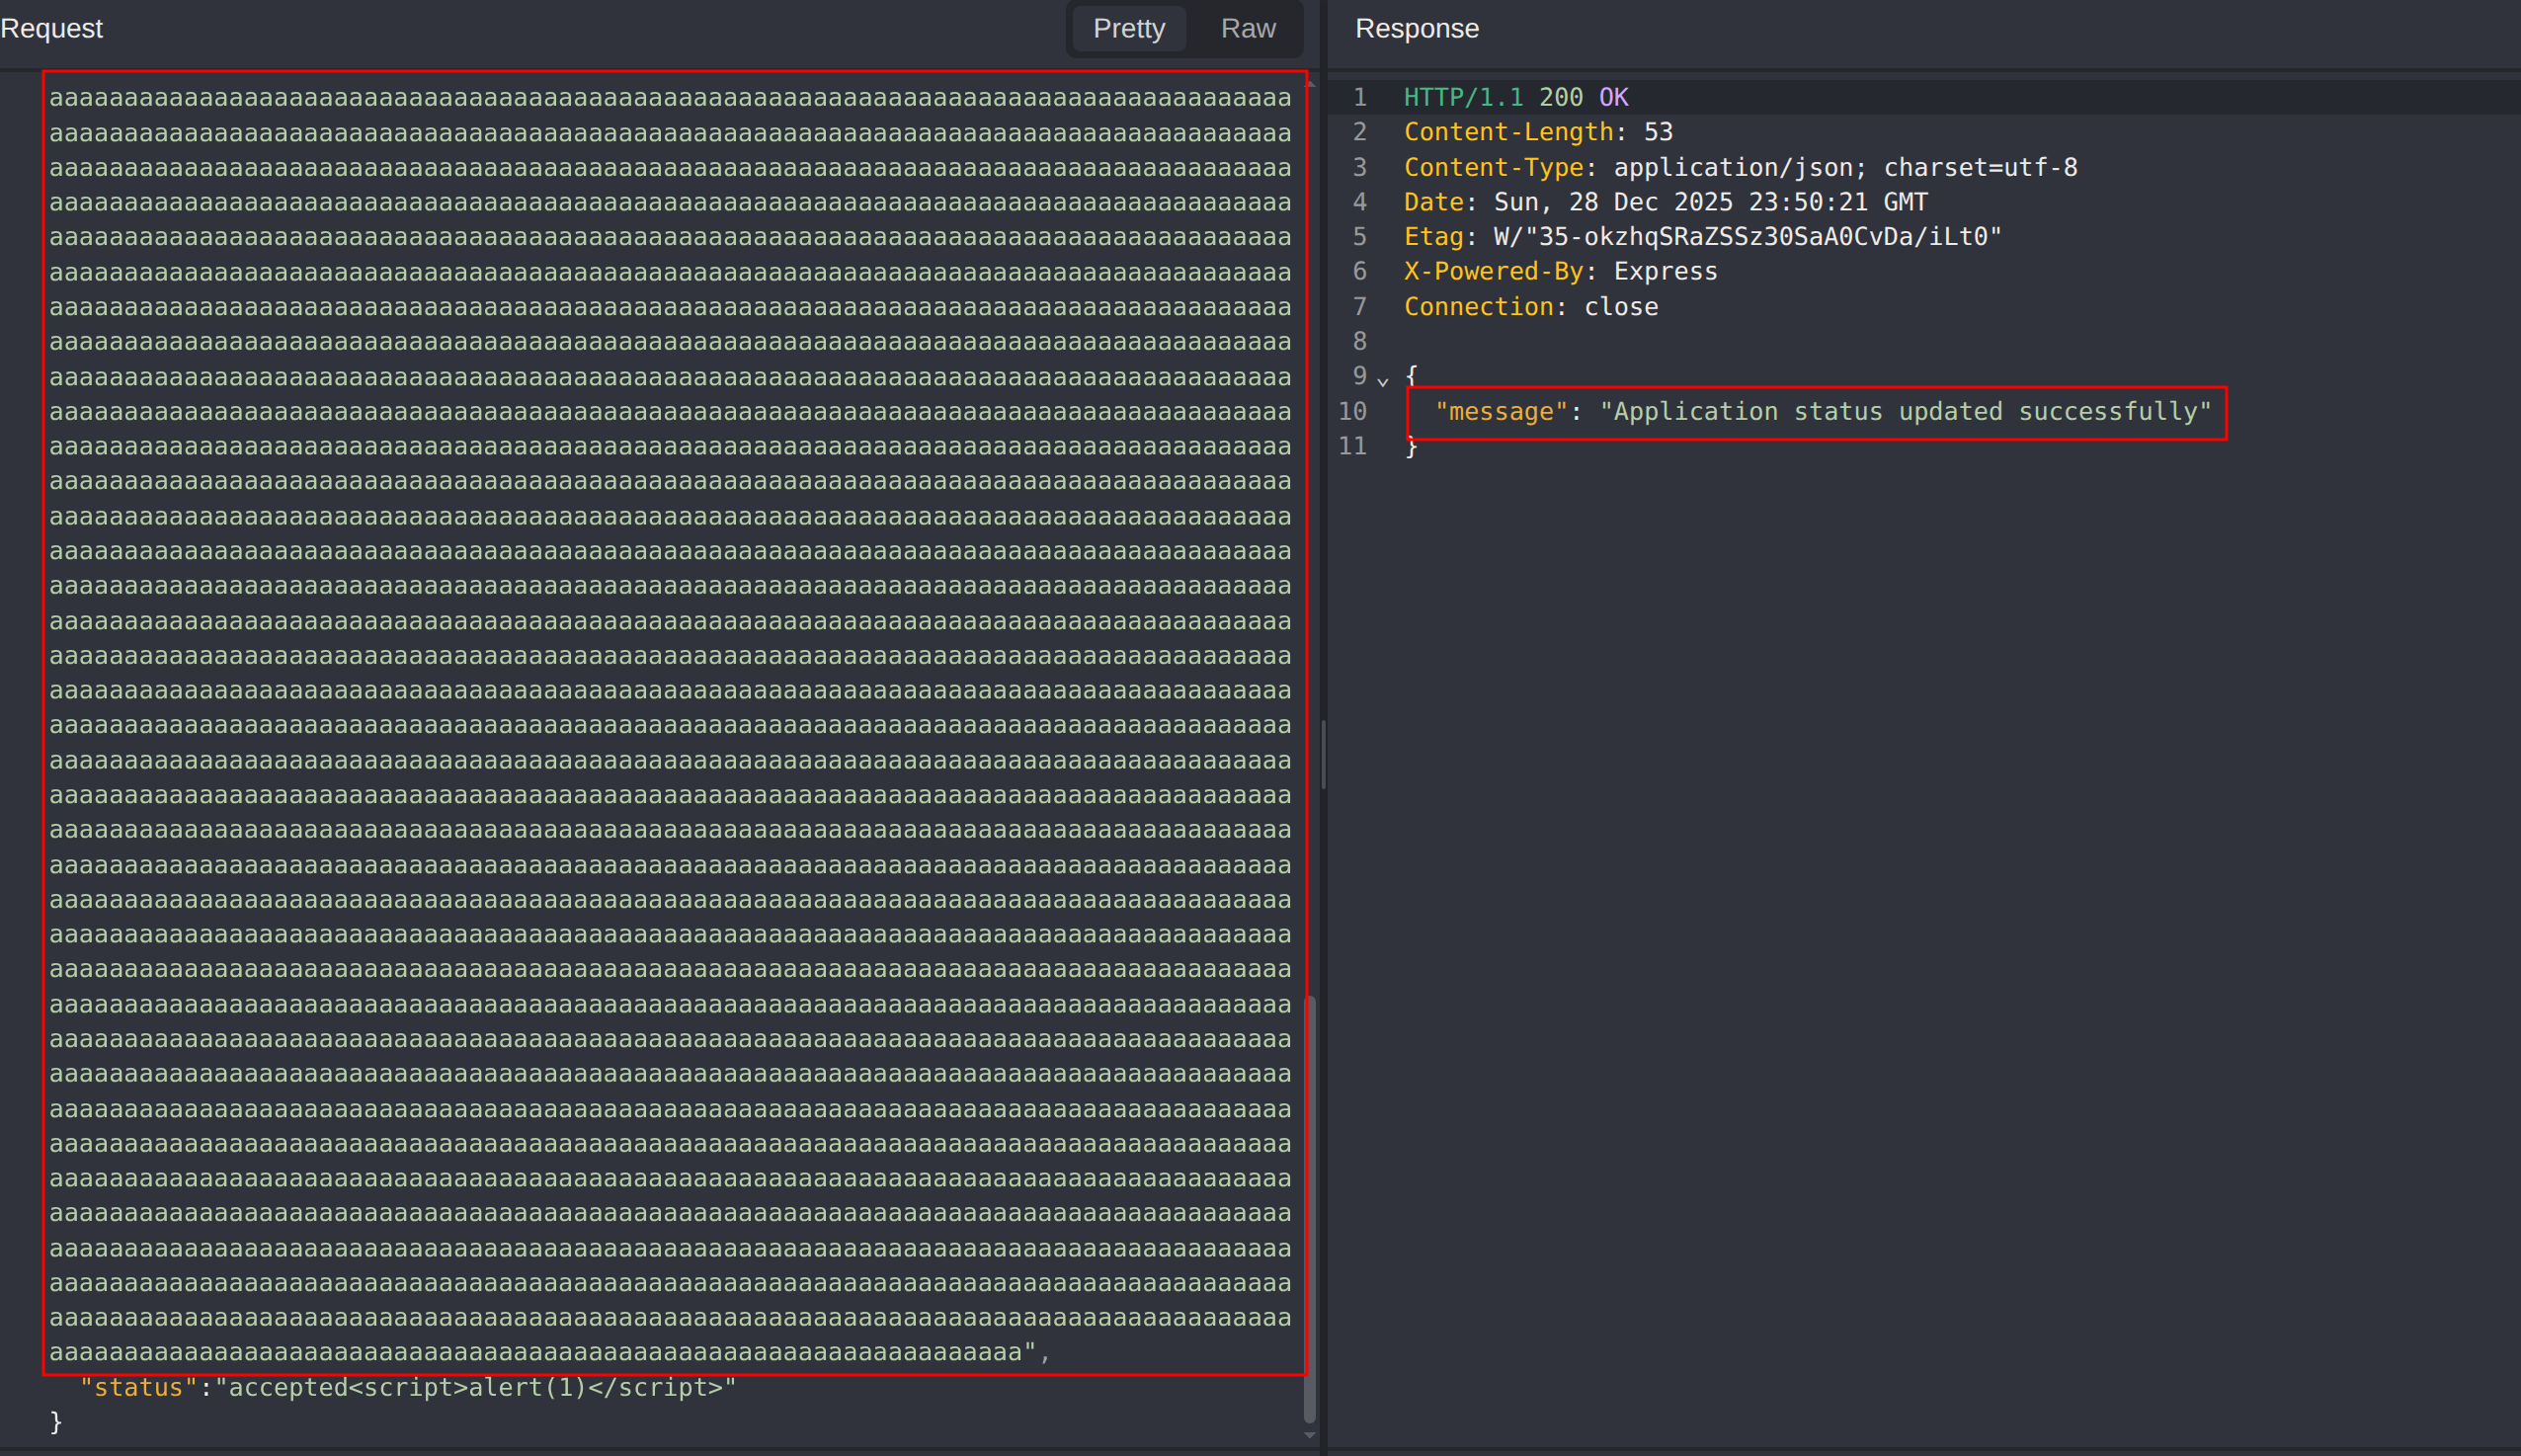Click the "status" key in request body
This screenshot has width=2521, height=1456.
139,1387
